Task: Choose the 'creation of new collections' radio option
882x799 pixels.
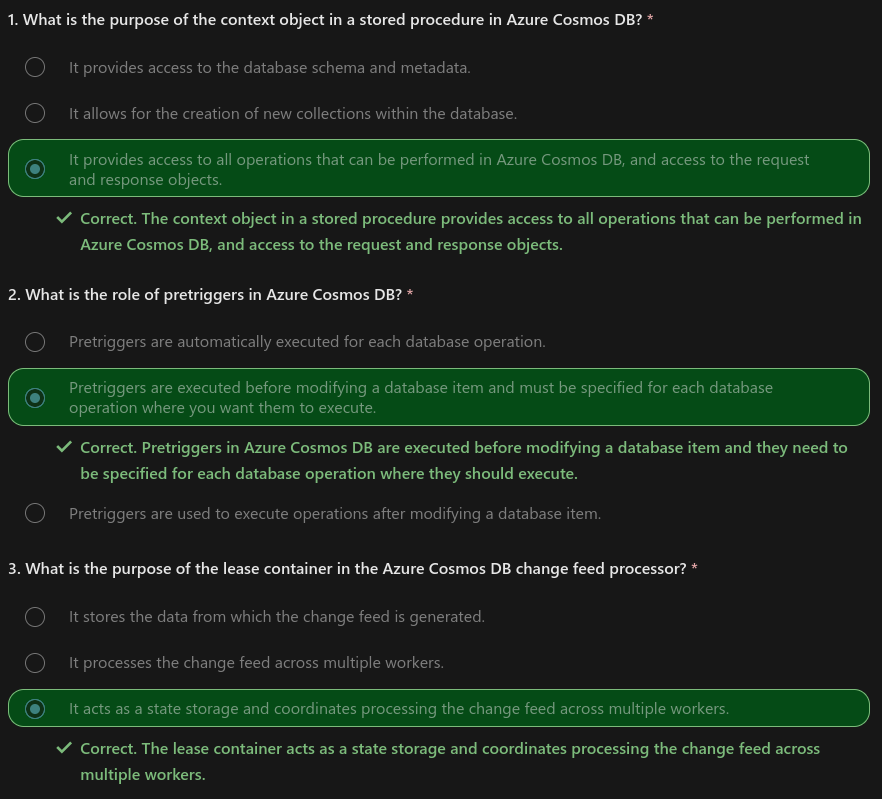Action: click(x=35, y=114)
